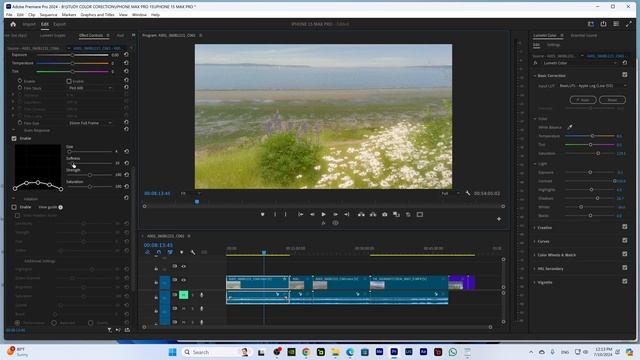The height and width of the screenshot is (360, 640).
Task: Toggle the HSL Secondary checkbox
Action: pyautogui.click(x=624, y=268)
